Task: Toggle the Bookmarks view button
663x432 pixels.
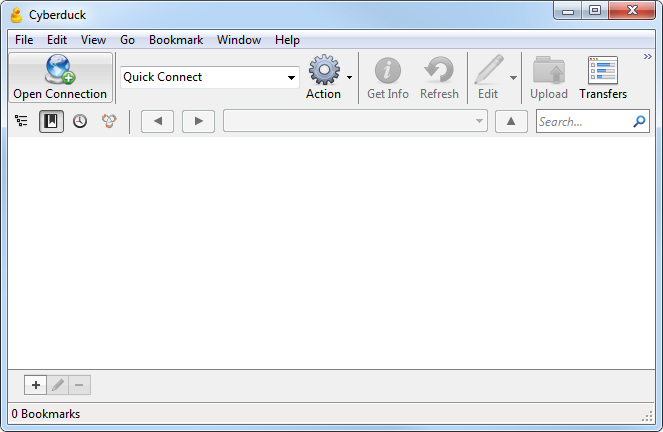Action: click(x=51, y=121)
